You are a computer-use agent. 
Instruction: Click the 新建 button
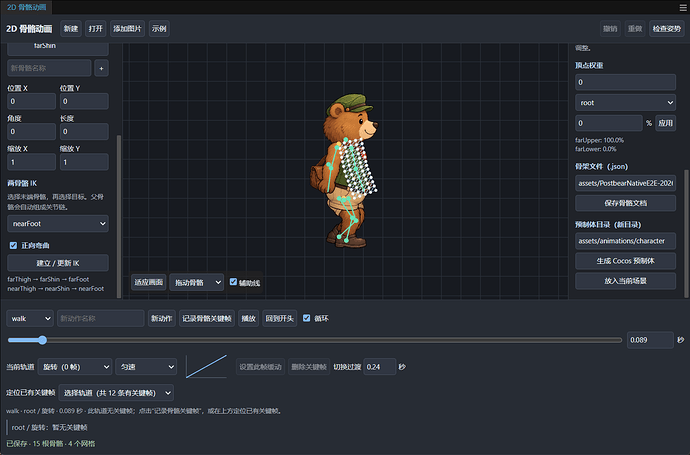(x=71, y=29)
